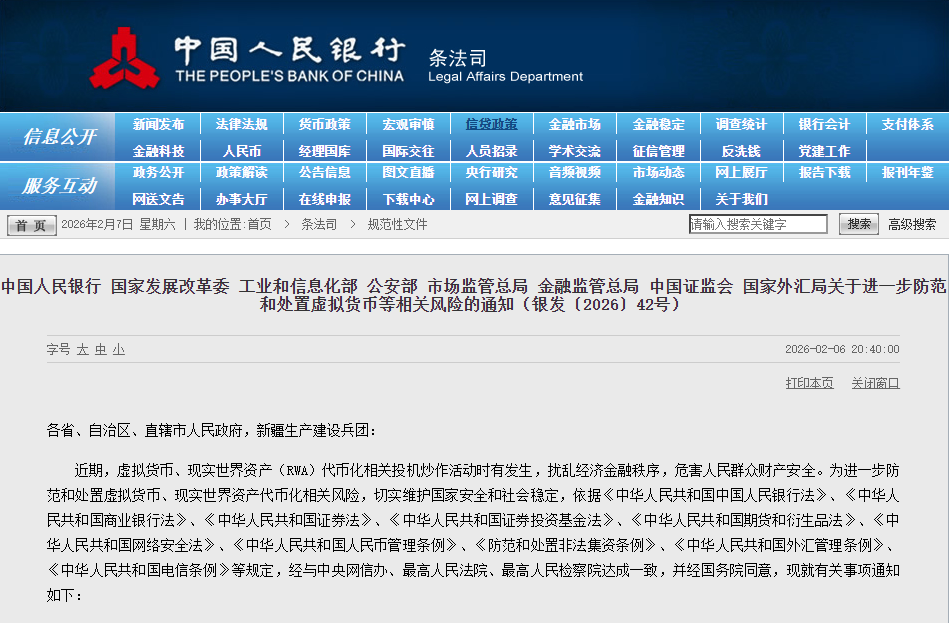Open 关于我们 page
Viewport: 950px width, 623px height.
click(x=741, y=199)
